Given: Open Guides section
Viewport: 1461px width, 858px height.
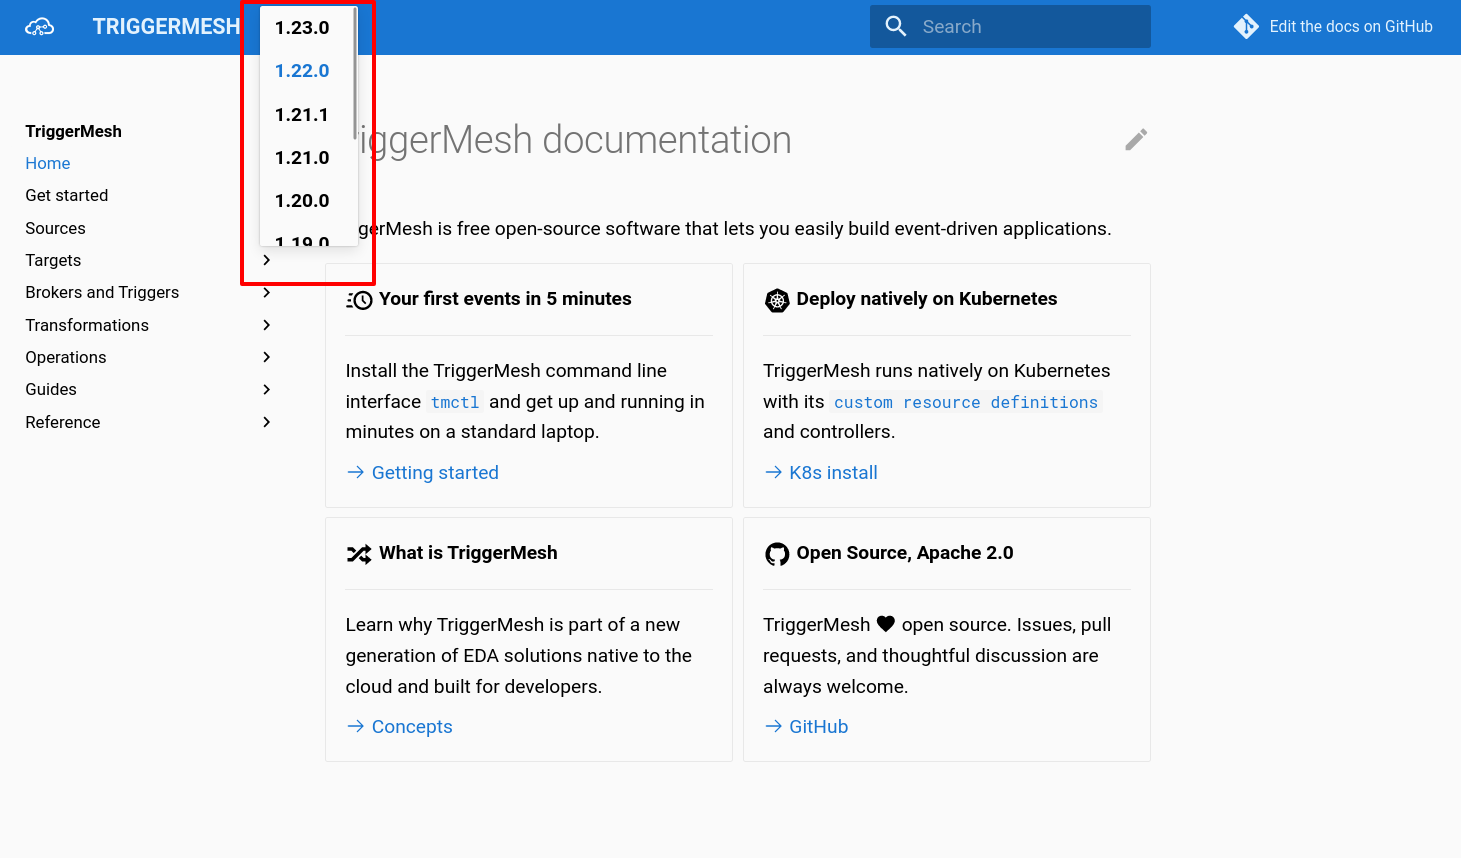Looking at the screenshot, I should 51,389.
